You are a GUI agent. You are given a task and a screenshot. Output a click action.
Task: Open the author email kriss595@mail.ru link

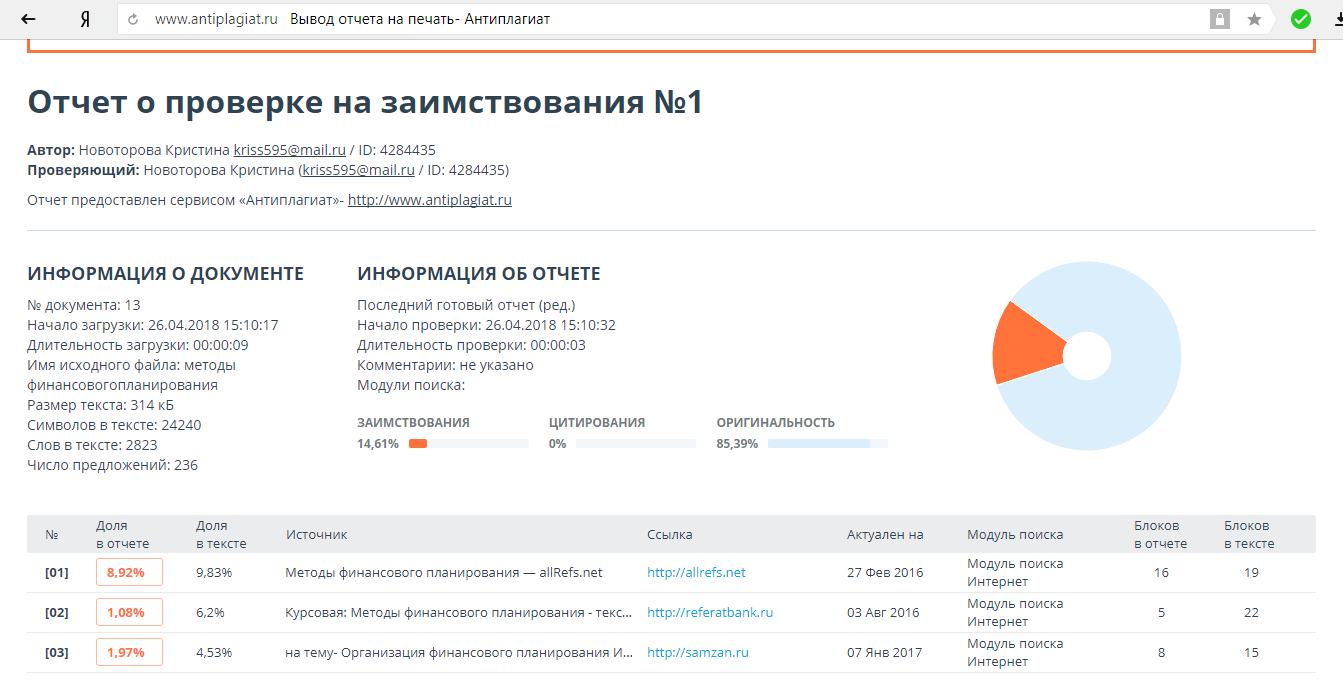[x=289, y=150]
